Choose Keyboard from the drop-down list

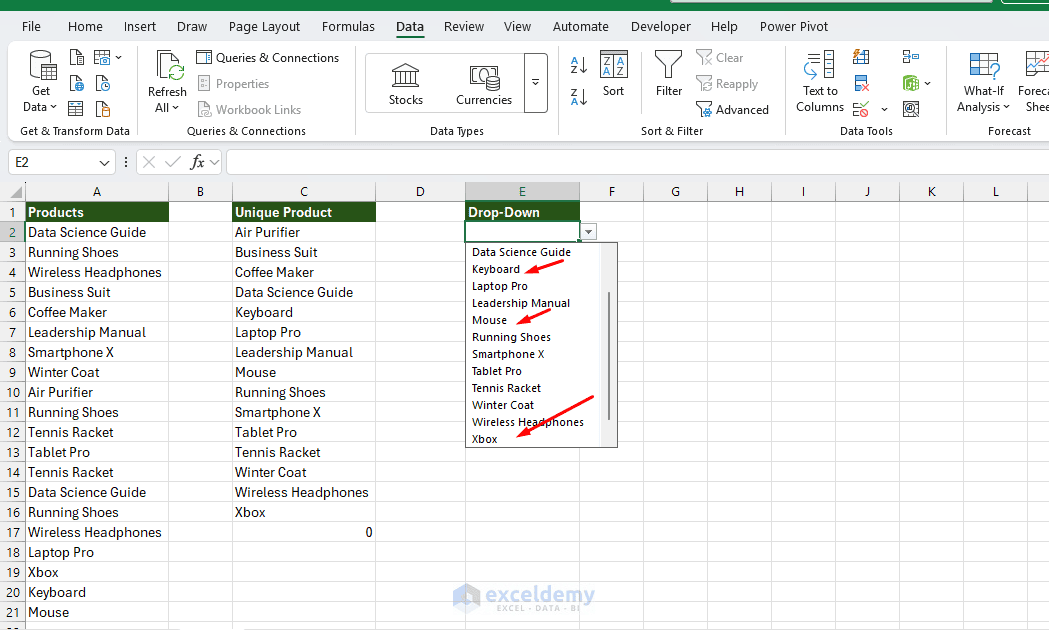[x=496, y=269]
